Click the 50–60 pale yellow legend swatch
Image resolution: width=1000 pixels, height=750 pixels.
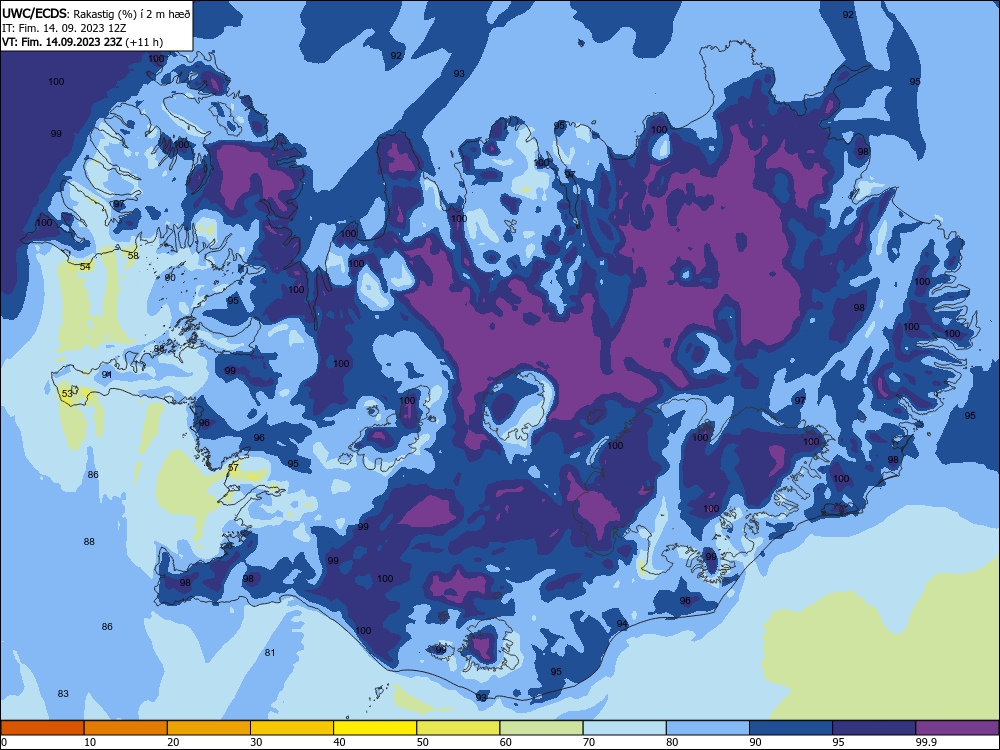(x=458, y=728)
